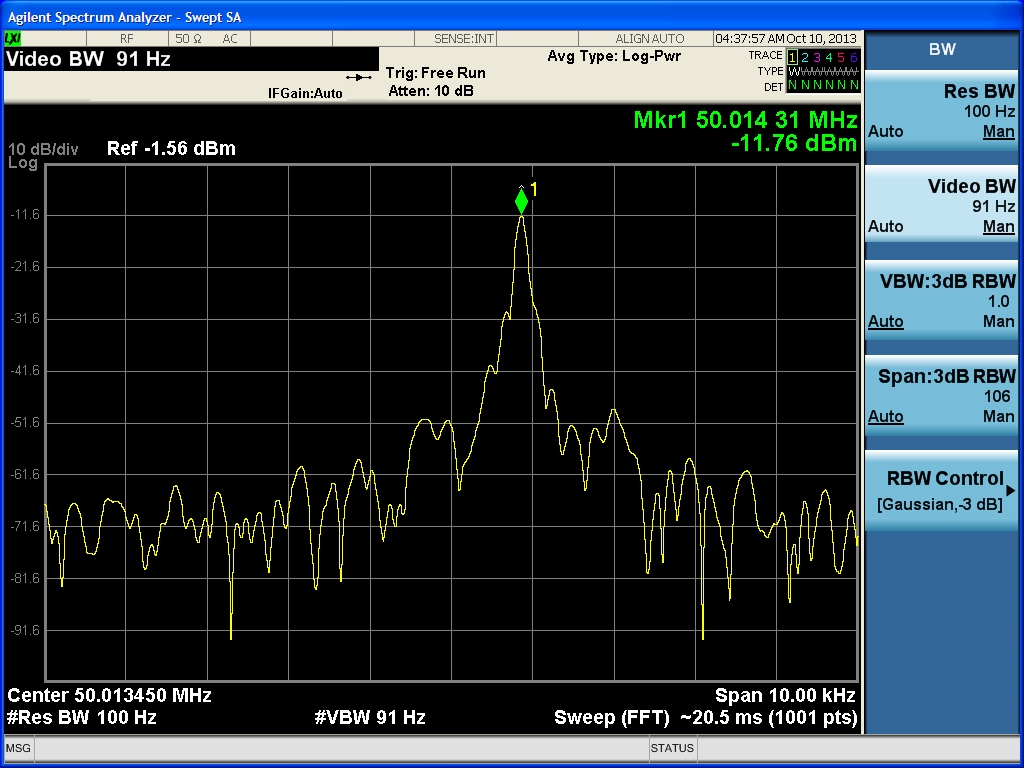This screenshot has height=768, width=1024.
Task: Click the Video BW 91 Hz entry field
Action: coord(191,59)
